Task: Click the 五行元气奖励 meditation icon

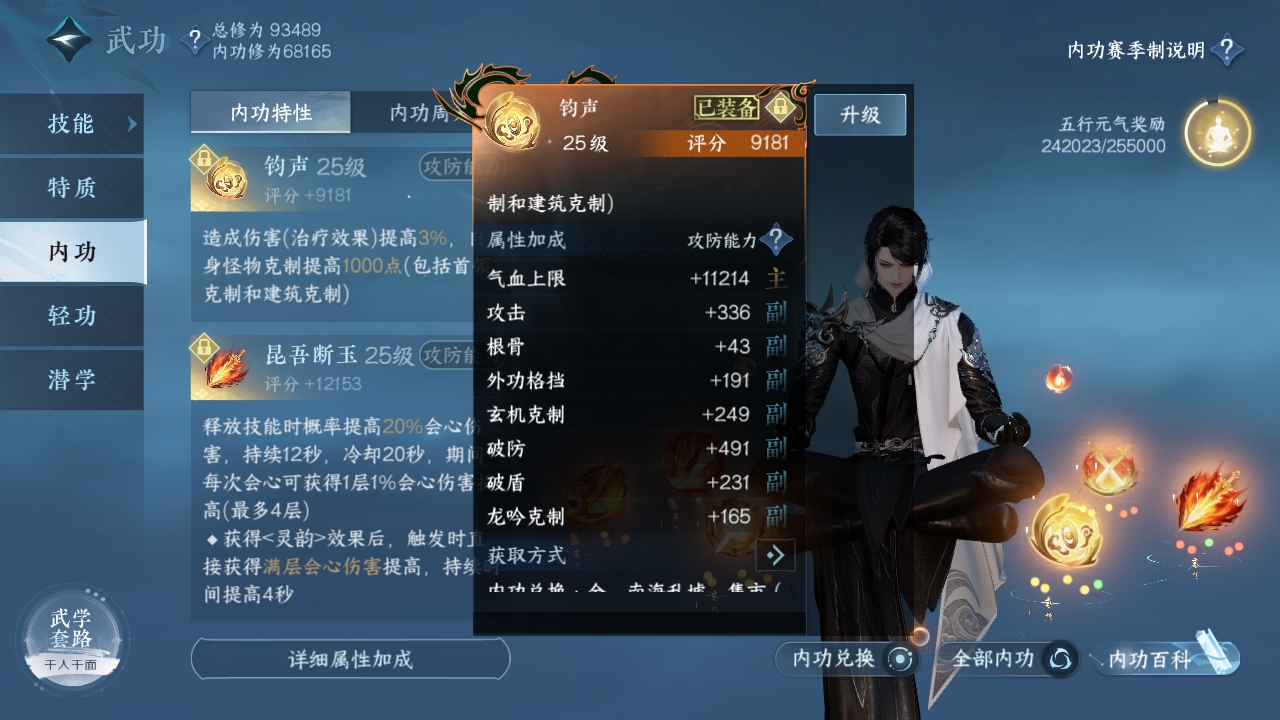Action: point(1217,133)
